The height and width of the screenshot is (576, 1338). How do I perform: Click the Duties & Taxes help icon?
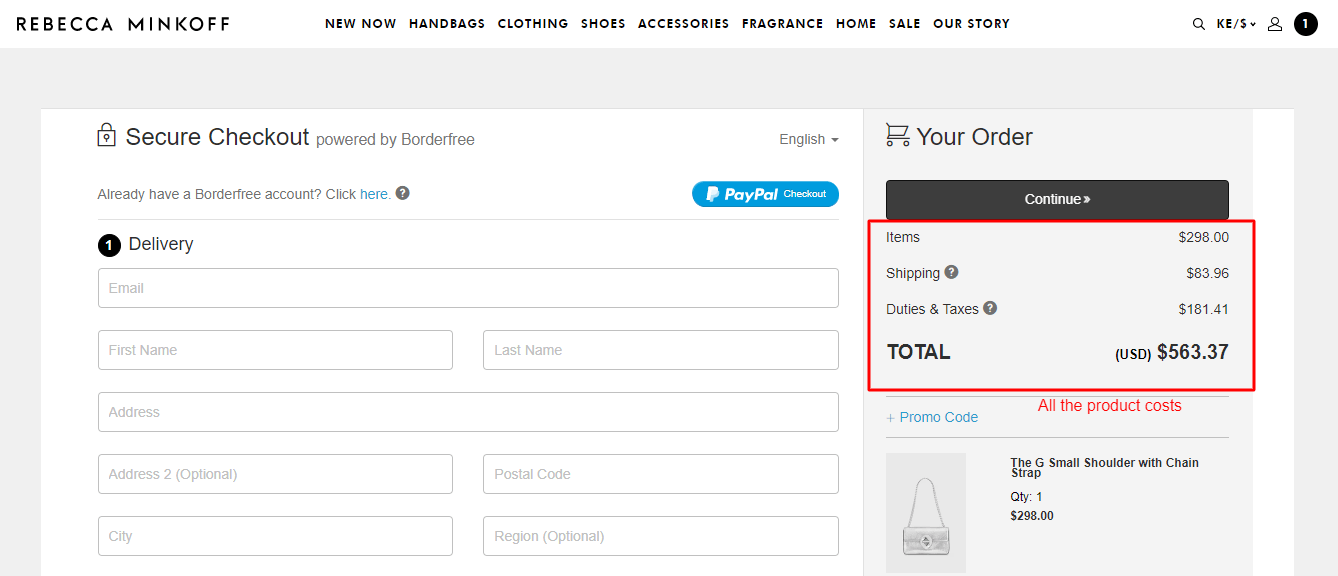pos(990,308)
